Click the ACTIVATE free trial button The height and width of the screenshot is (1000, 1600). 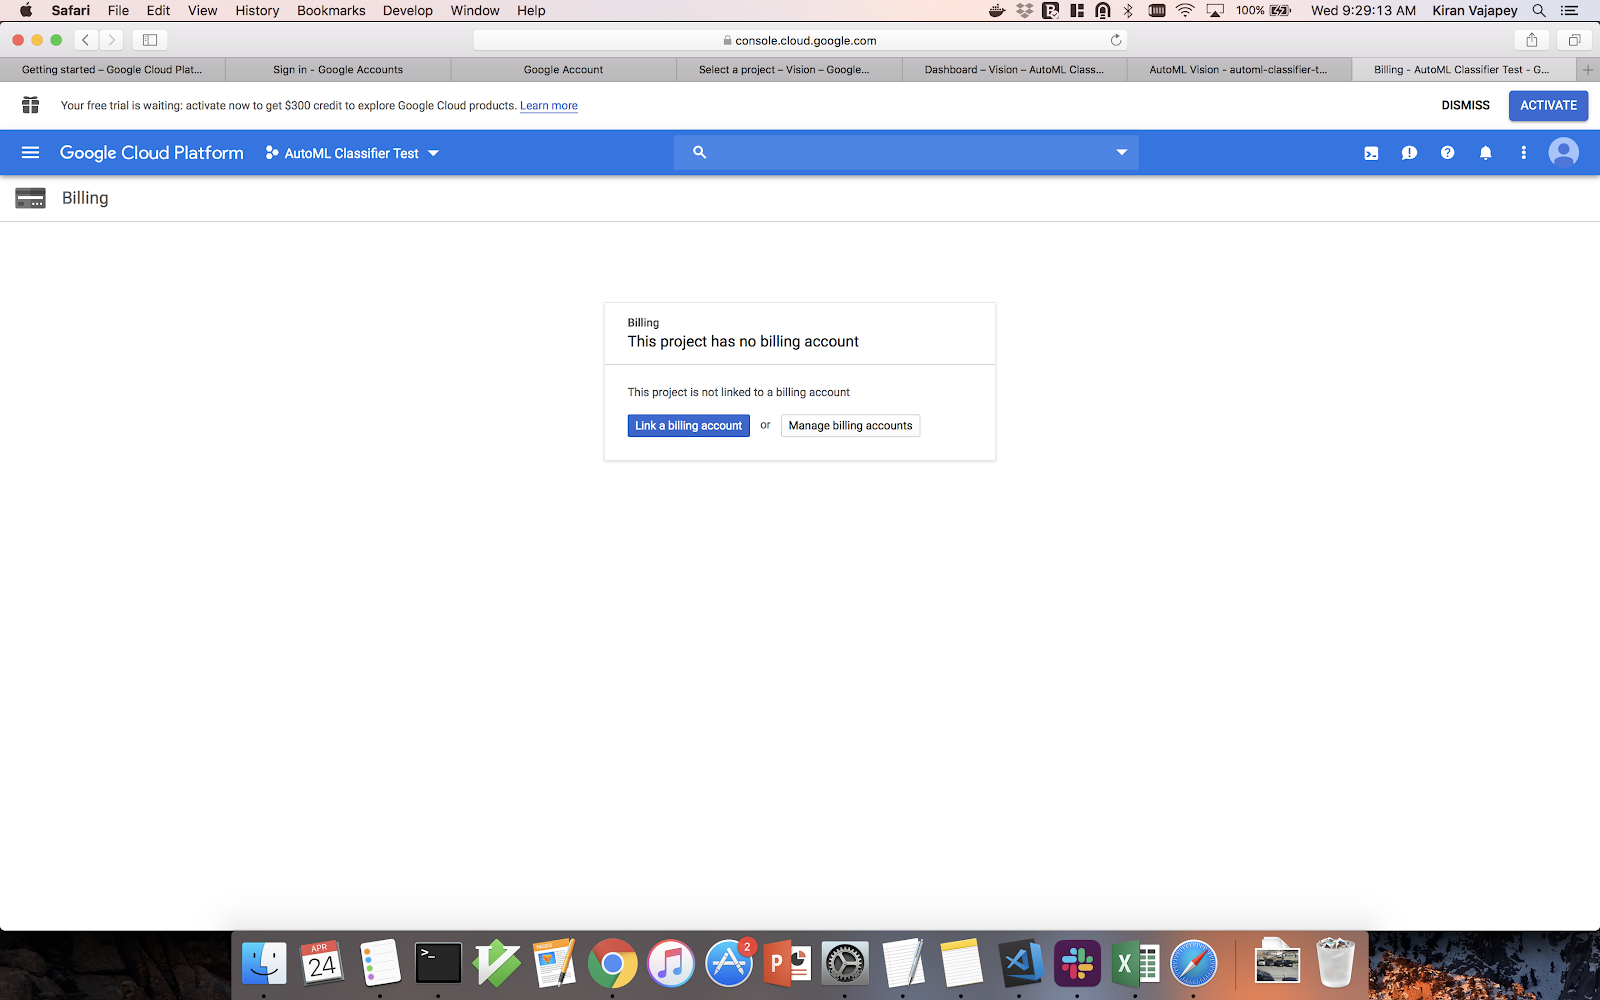click(1548, 105)
